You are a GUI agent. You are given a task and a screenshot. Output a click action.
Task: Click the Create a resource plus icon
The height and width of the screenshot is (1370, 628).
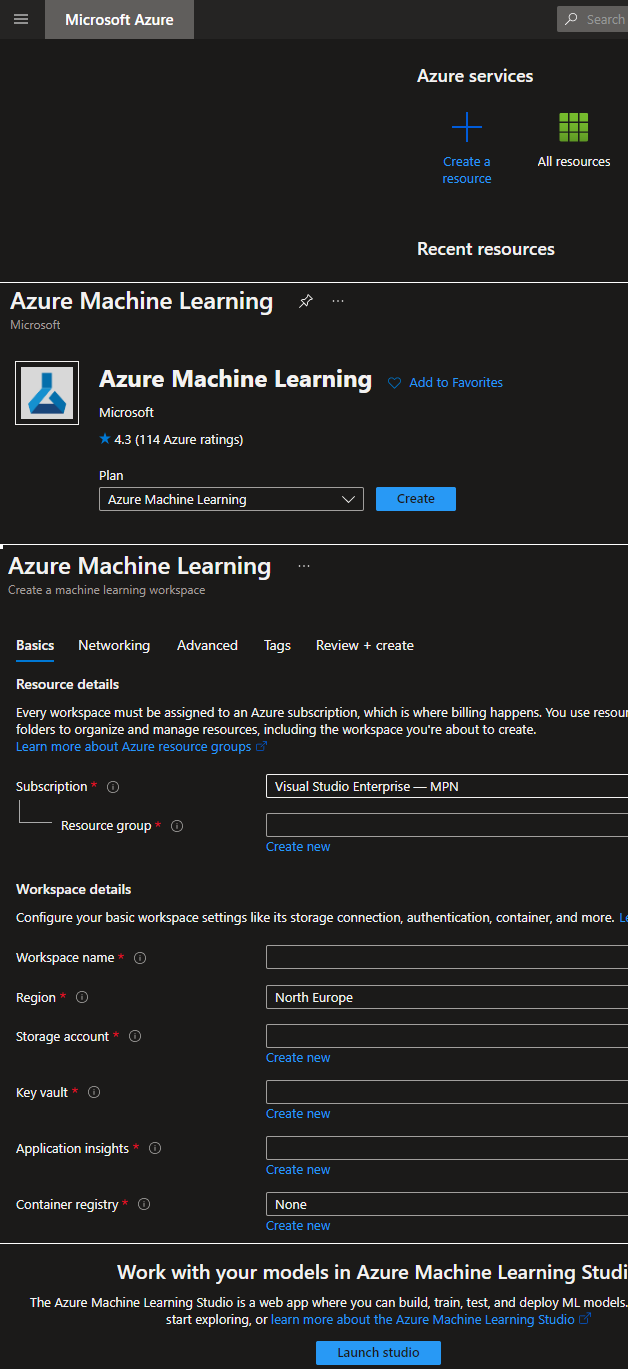click(x=467, y=127)
